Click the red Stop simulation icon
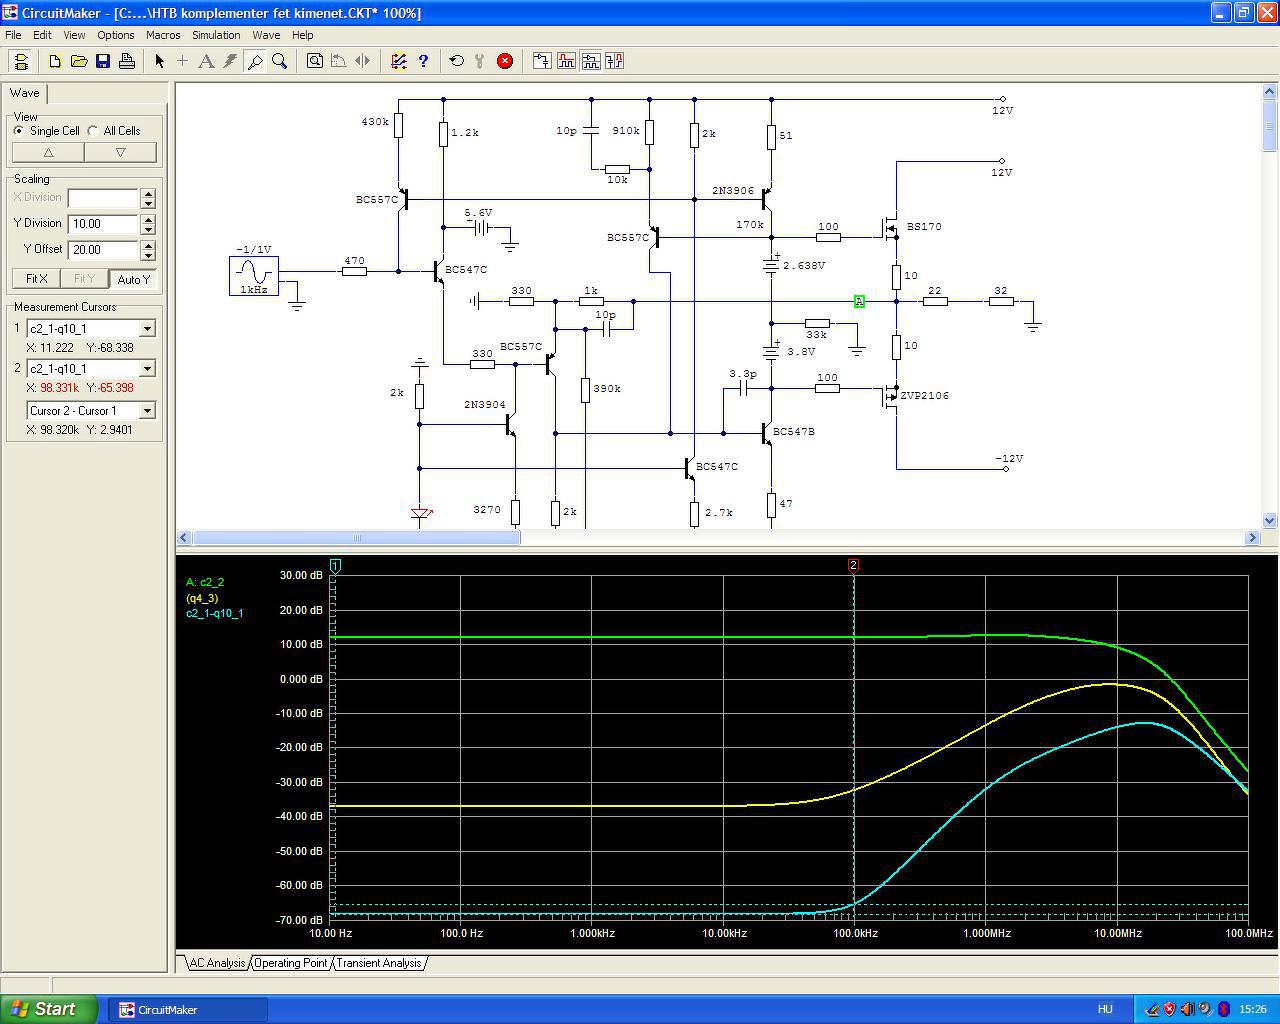 coord(505,61)
